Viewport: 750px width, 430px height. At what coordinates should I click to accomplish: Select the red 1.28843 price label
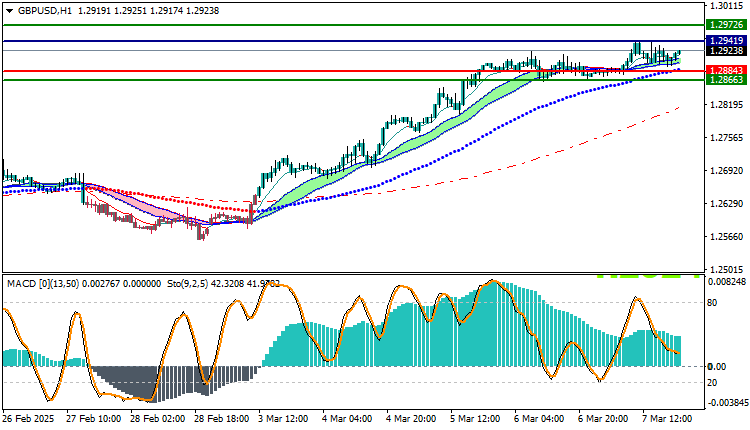[x=727, y=71]
